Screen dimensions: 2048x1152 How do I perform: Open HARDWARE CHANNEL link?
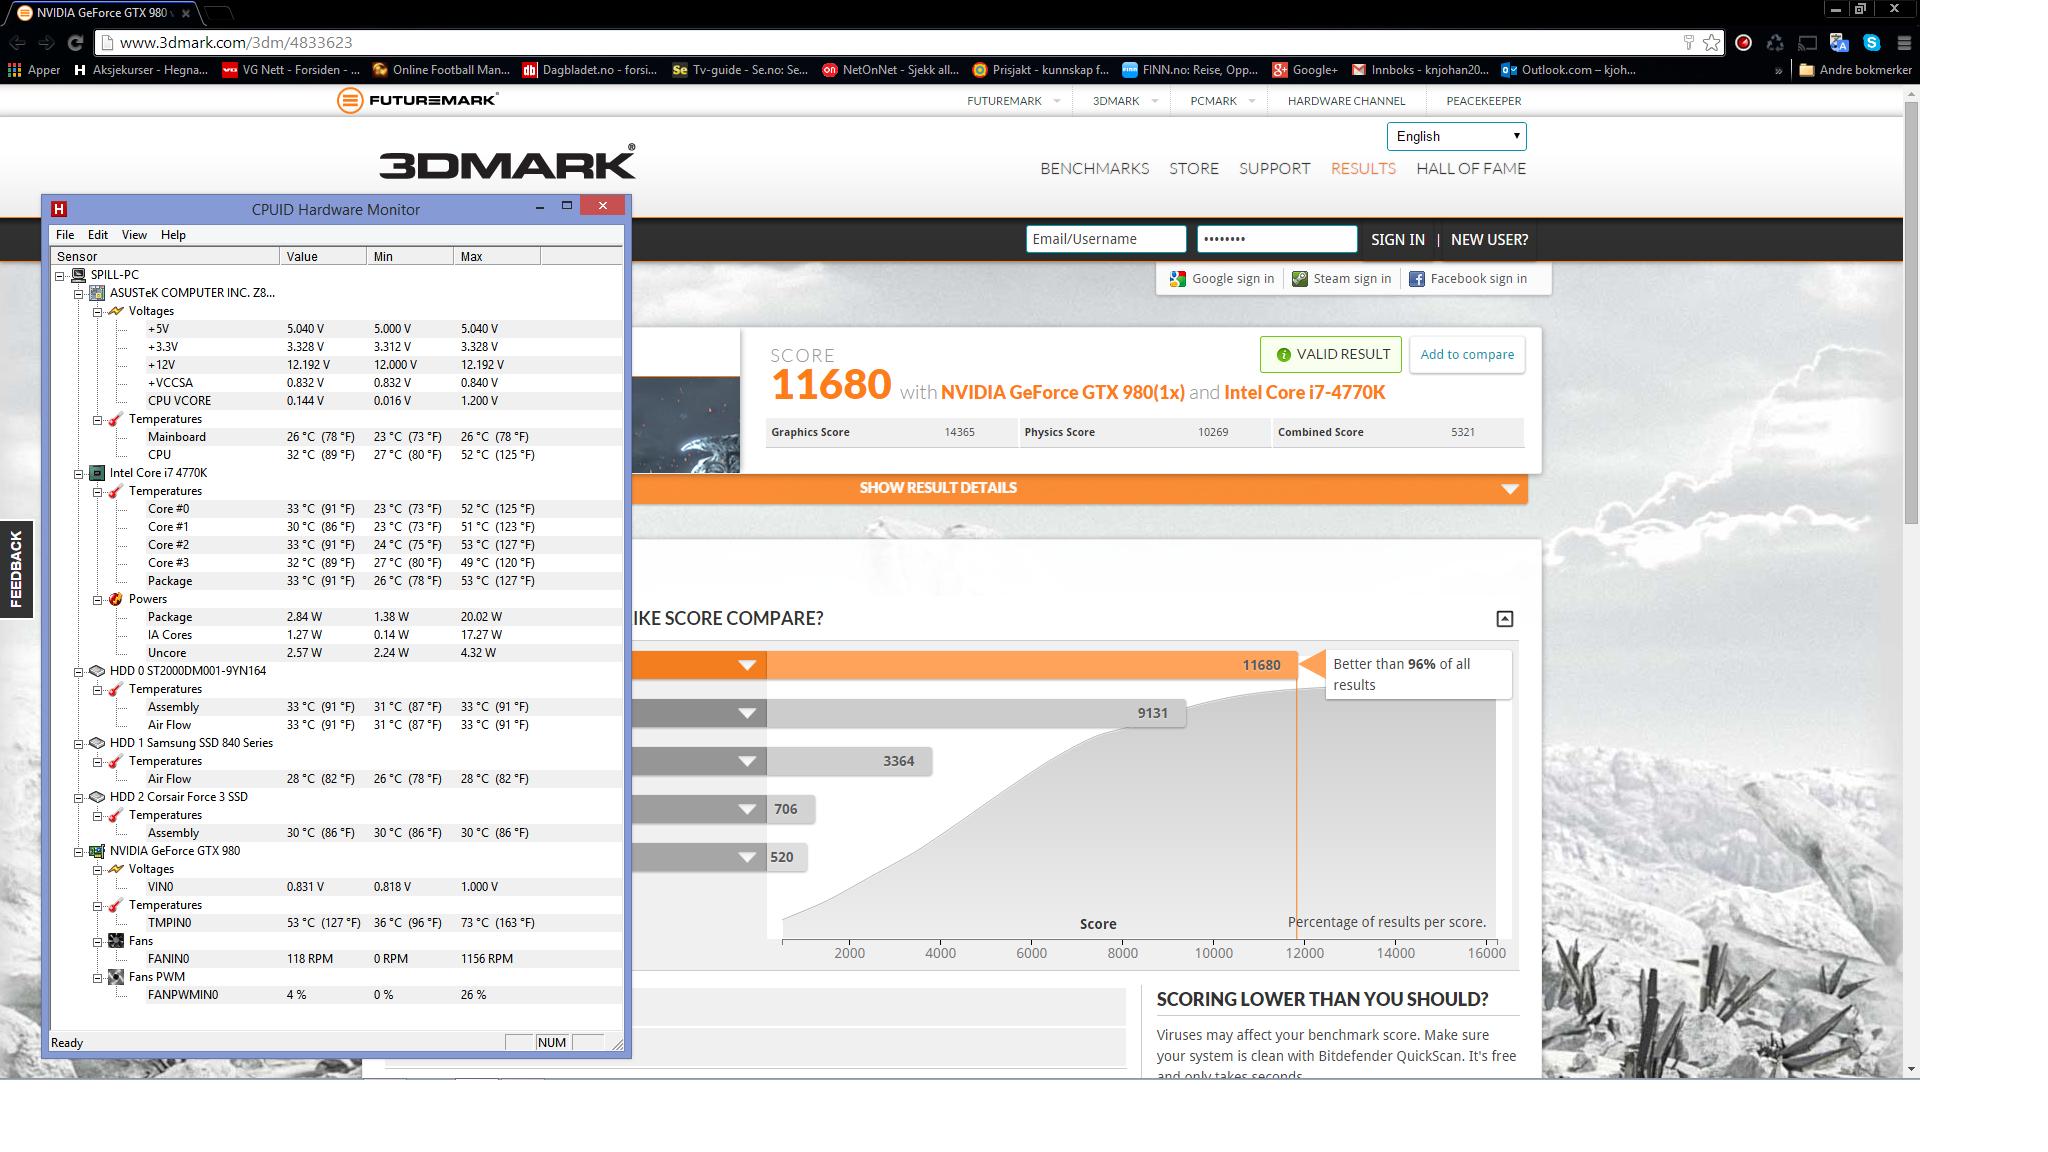1346,101
